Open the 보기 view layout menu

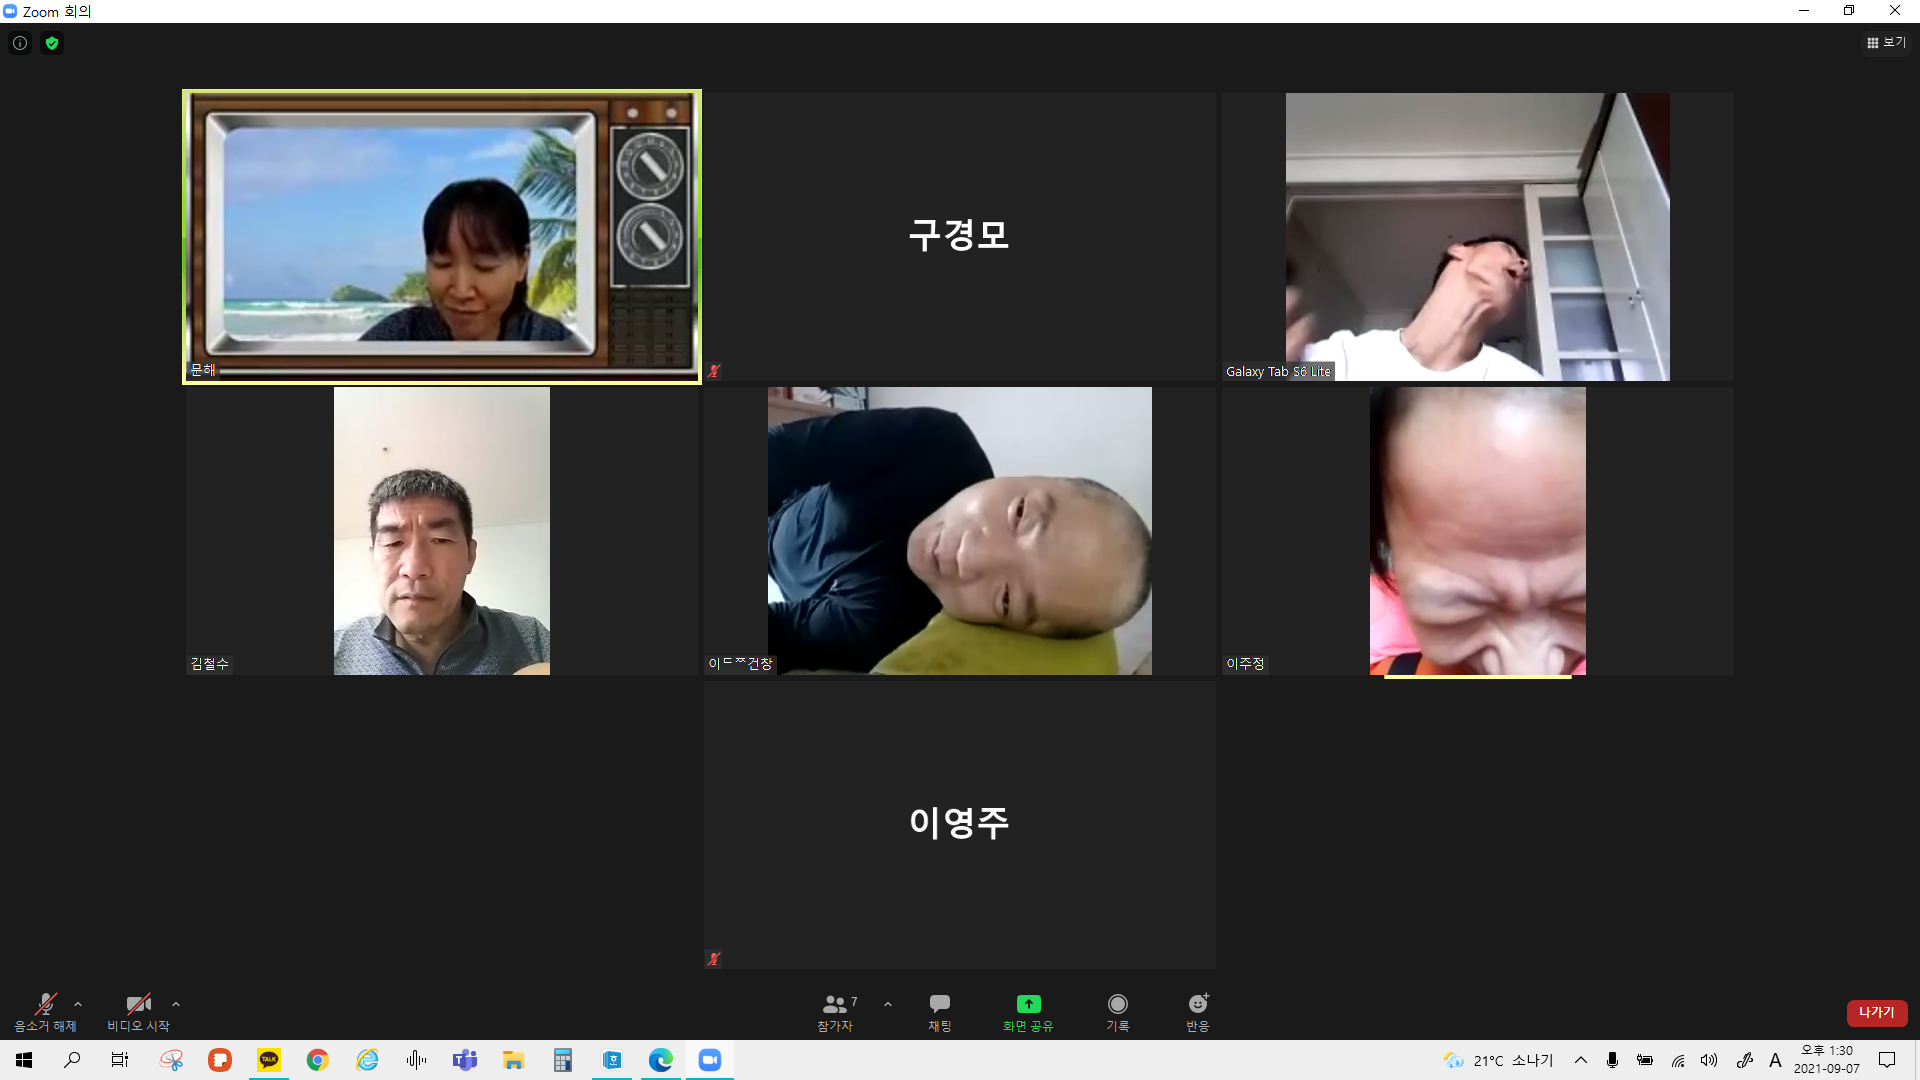click(1886, 42)
